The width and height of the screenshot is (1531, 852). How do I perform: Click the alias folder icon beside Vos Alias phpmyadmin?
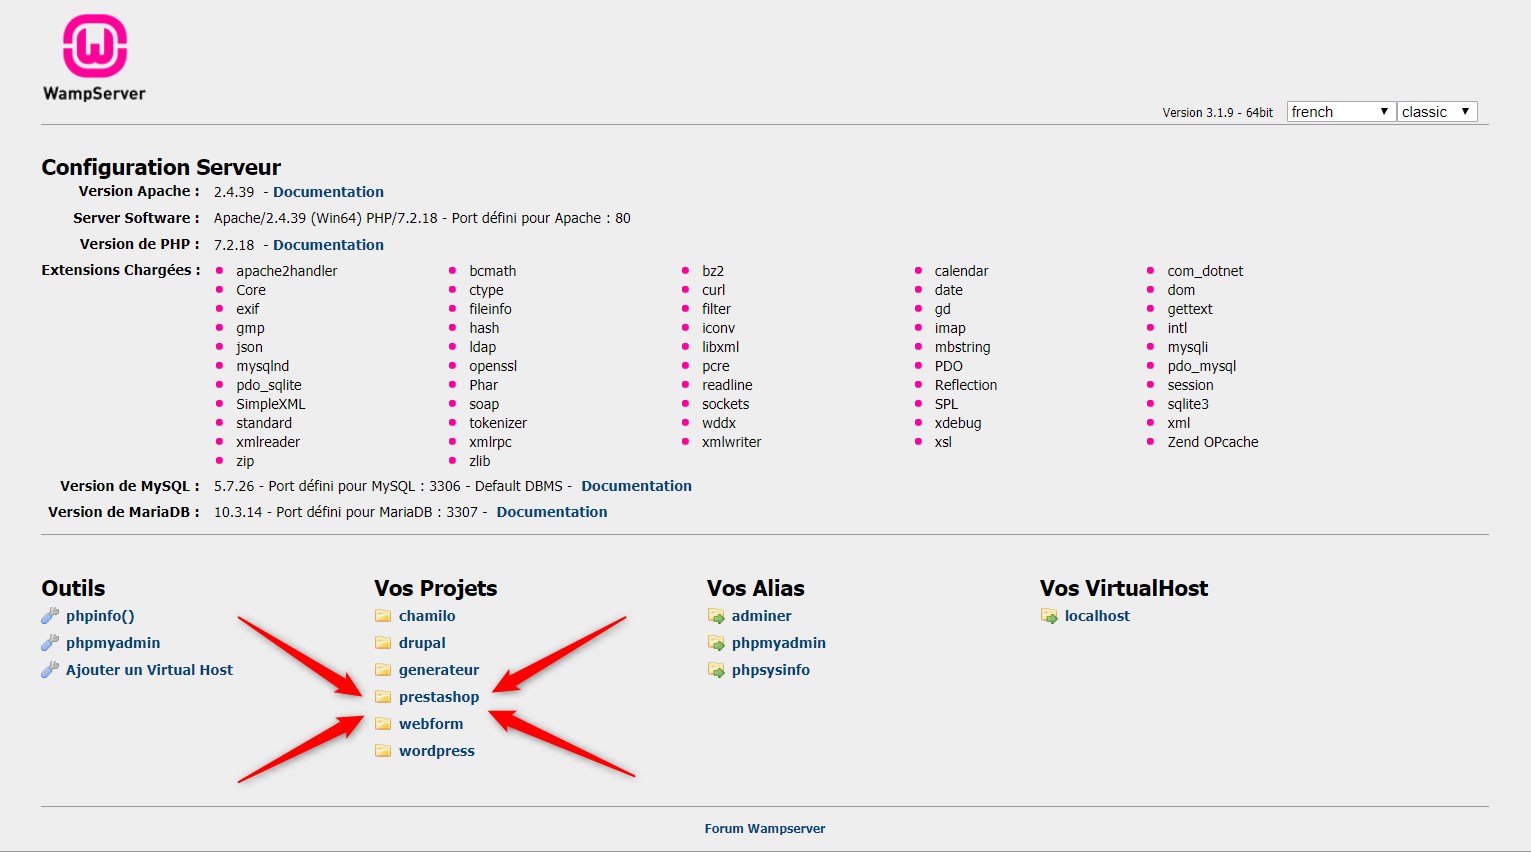click(716, 643)
